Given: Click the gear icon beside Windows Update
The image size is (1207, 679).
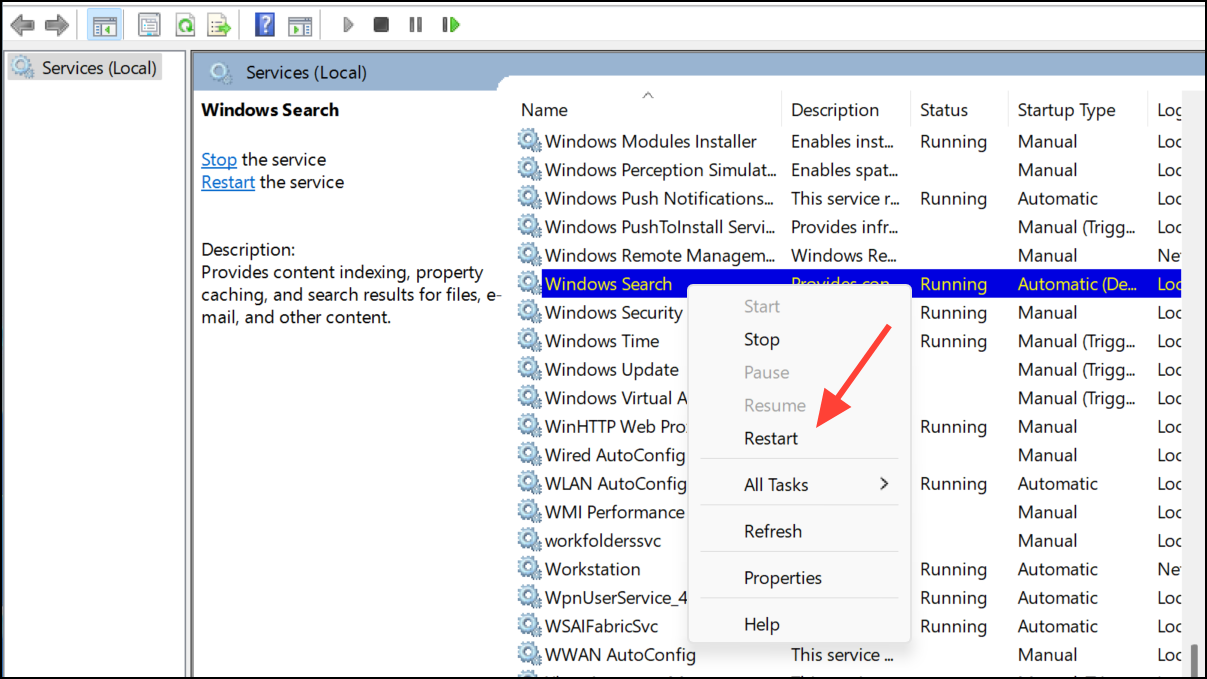Looking at the screenshot, I should point(529,369).
